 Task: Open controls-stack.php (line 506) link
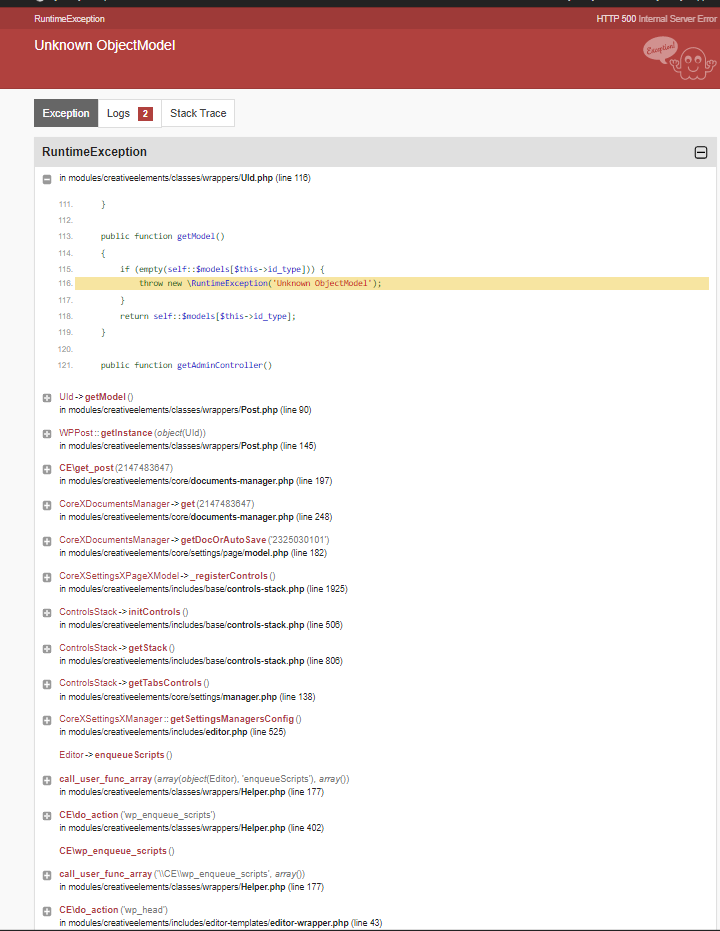click(201, 625)
